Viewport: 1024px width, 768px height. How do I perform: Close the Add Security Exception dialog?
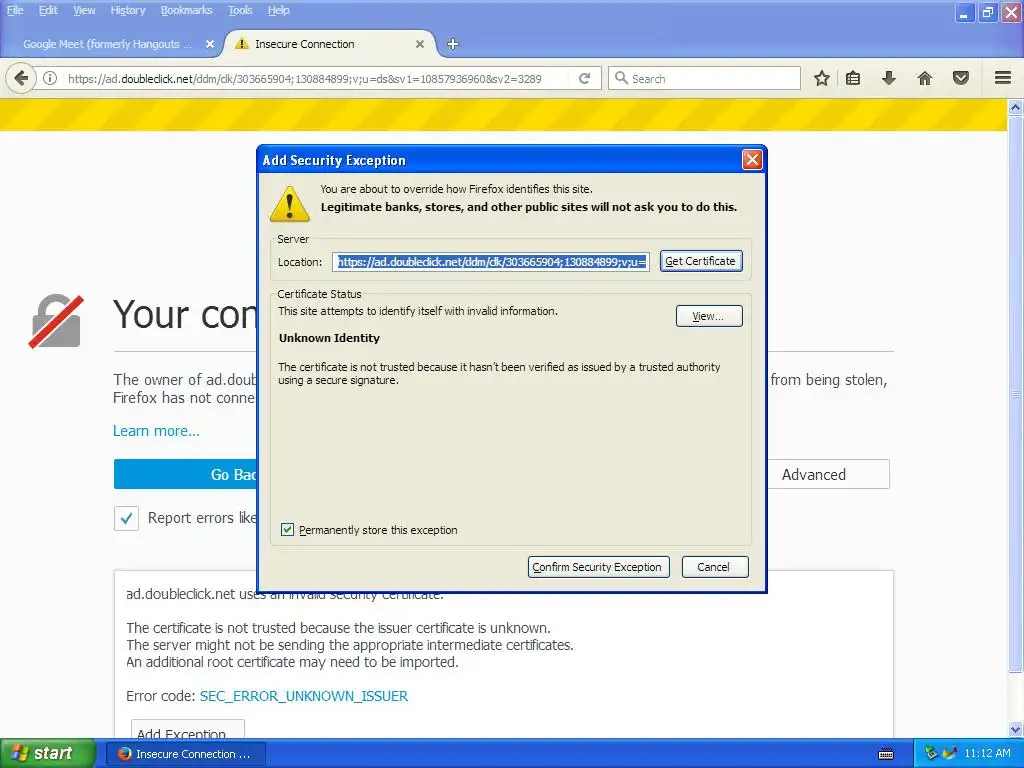tap(752, 159)
